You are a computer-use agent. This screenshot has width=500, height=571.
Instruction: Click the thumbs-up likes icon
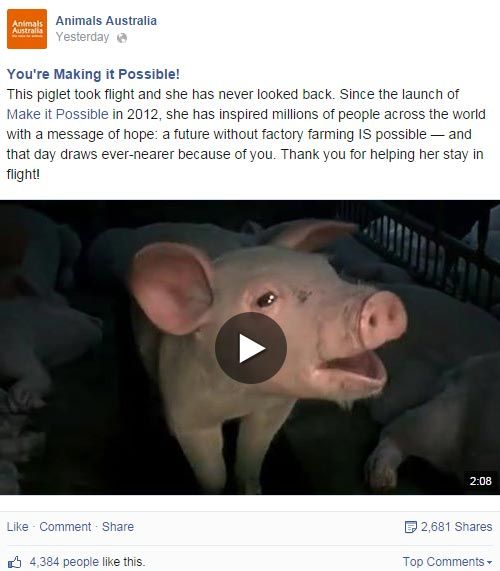click(14, 562)
